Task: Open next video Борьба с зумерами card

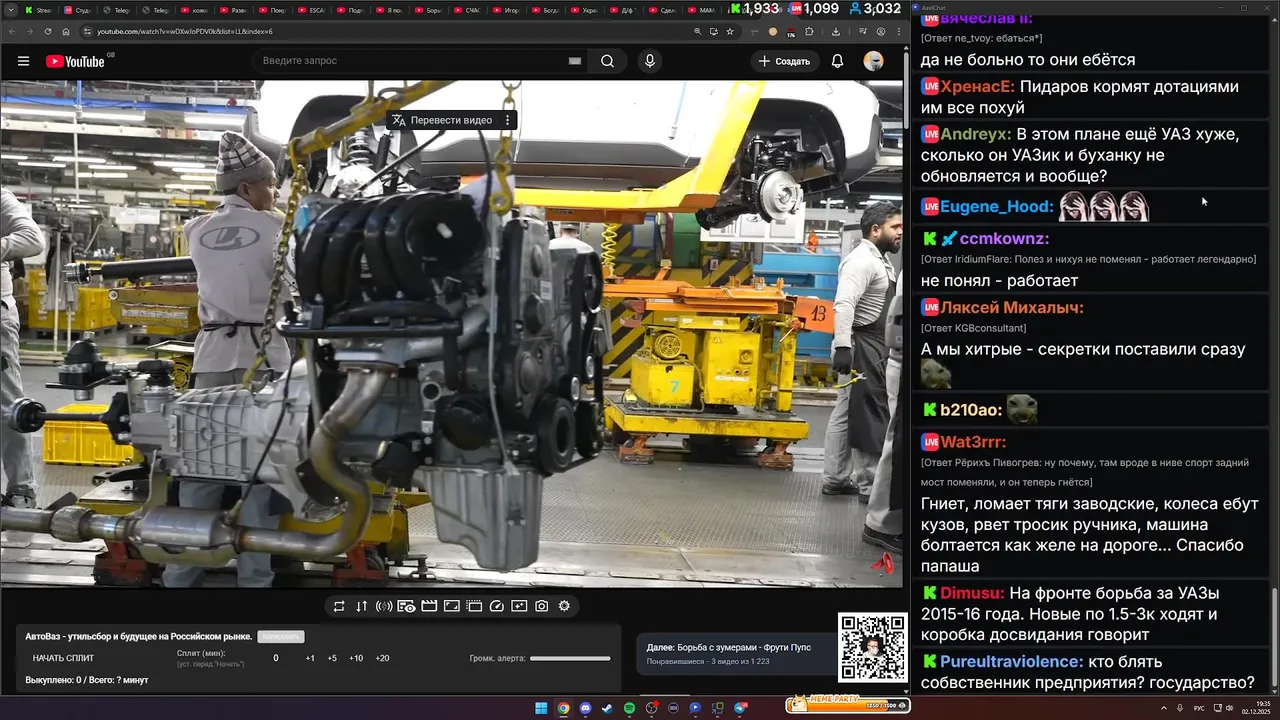Action: 736,653
